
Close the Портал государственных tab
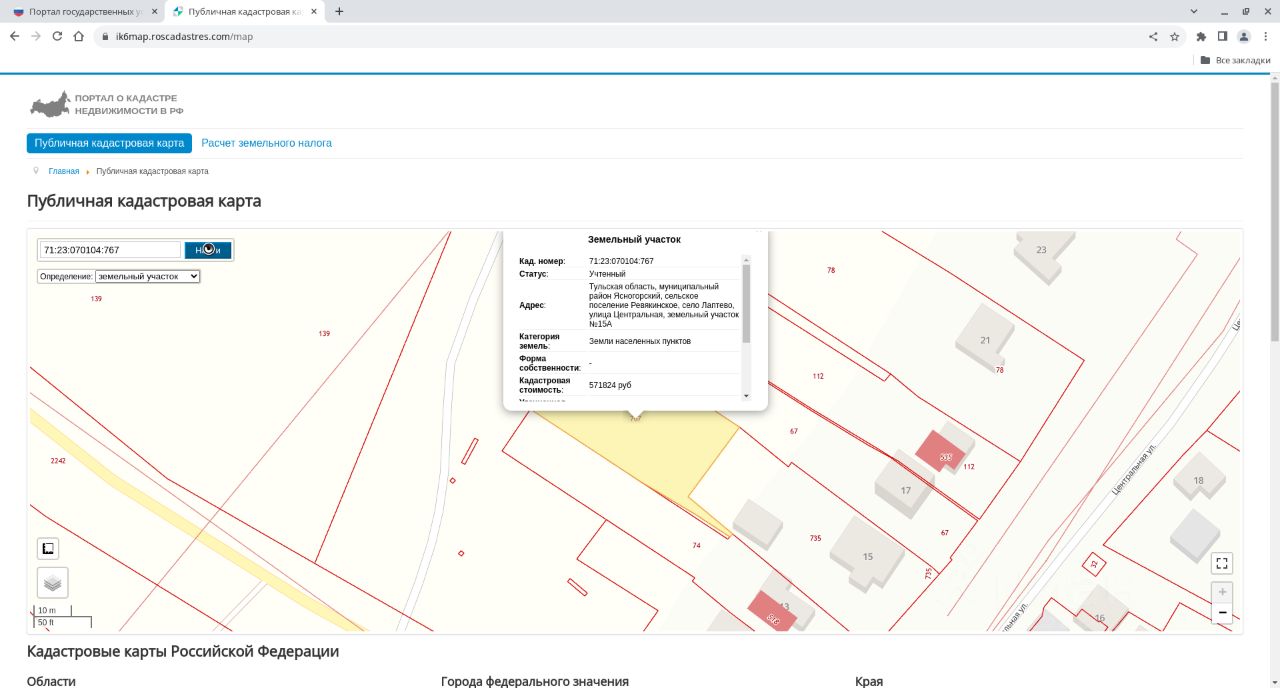pos(154,11)
